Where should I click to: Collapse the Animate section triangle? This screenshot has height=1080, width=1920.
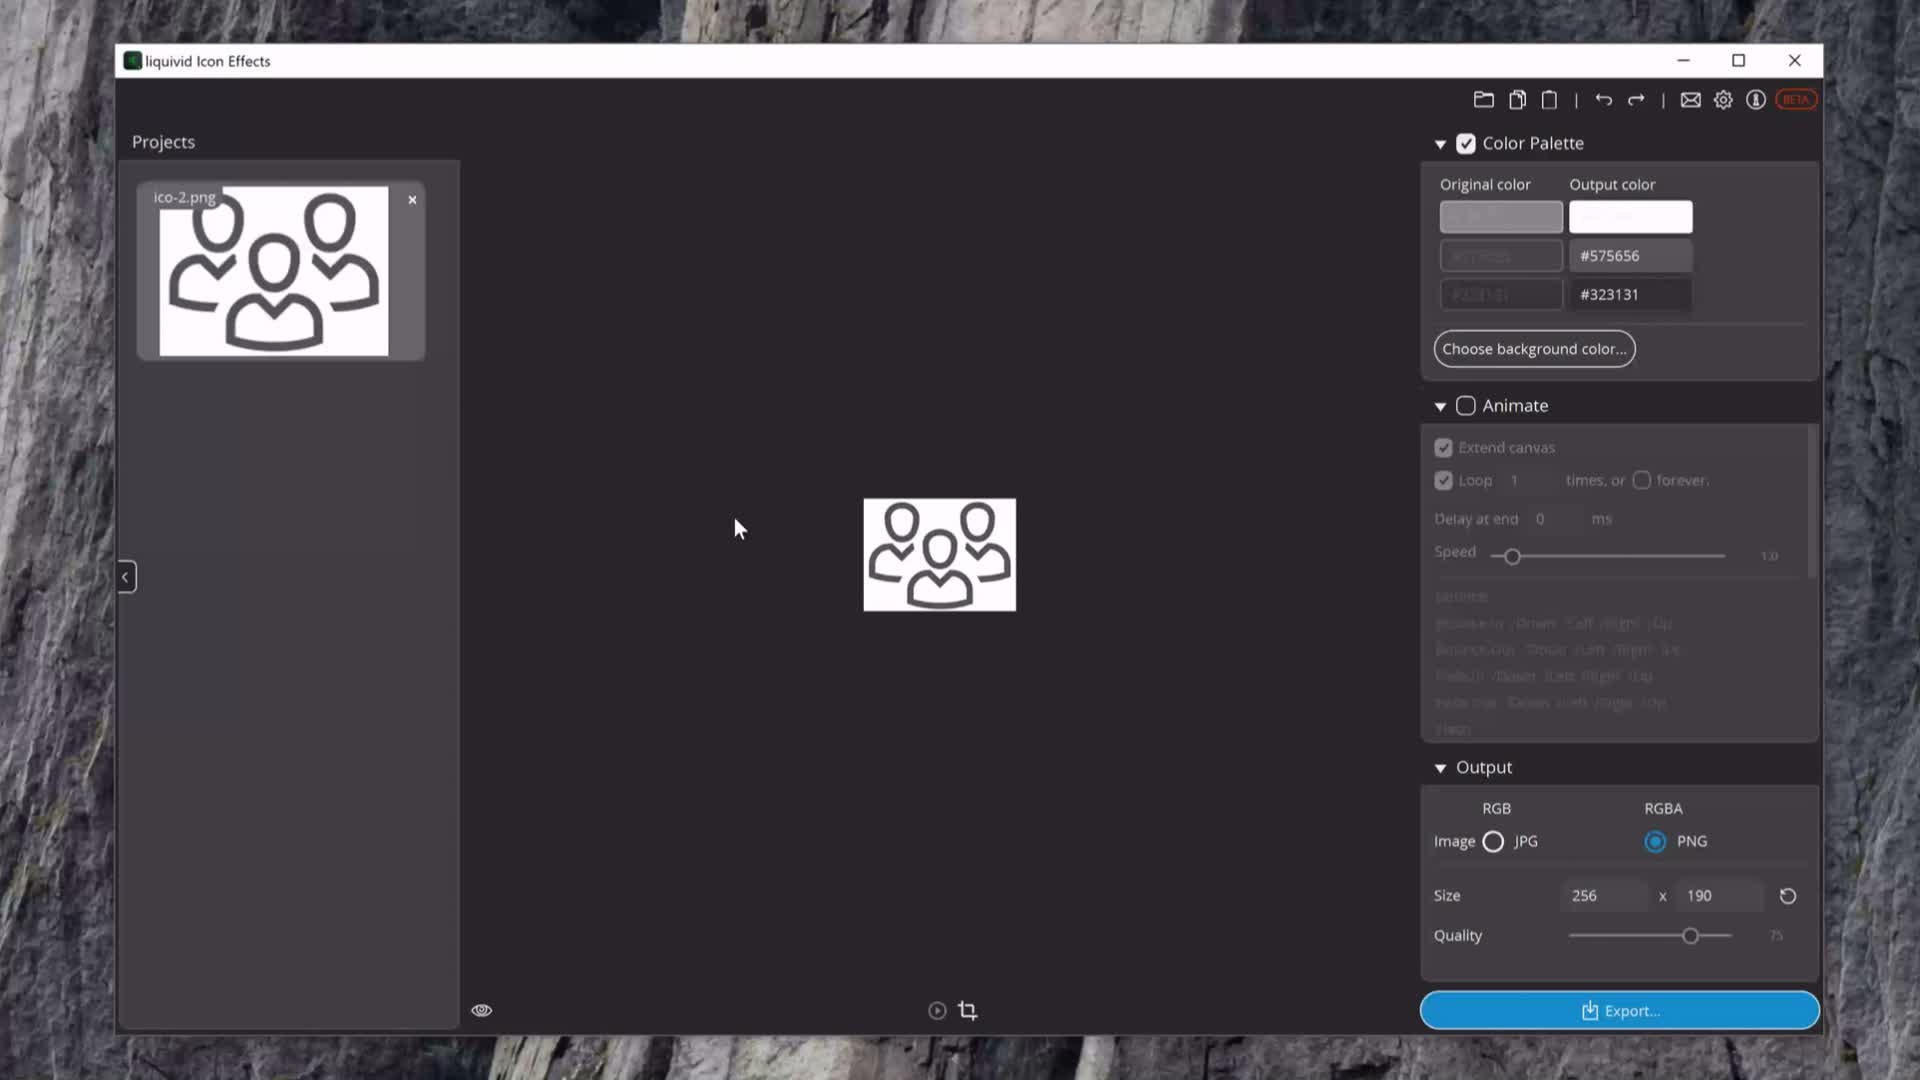pos(1440,407)
